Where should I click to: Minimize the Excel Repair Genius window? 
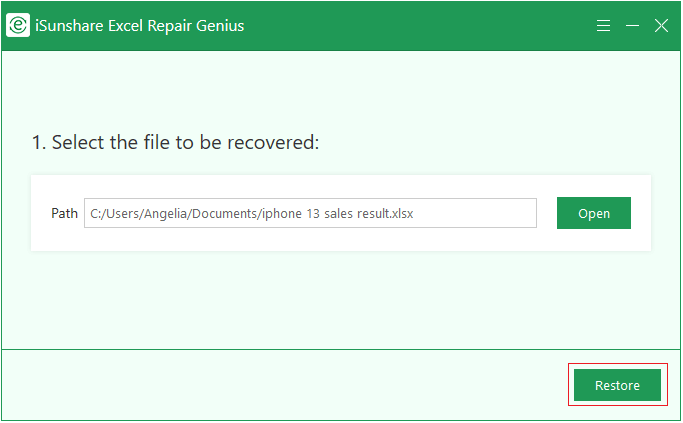(x=632, y=26)
